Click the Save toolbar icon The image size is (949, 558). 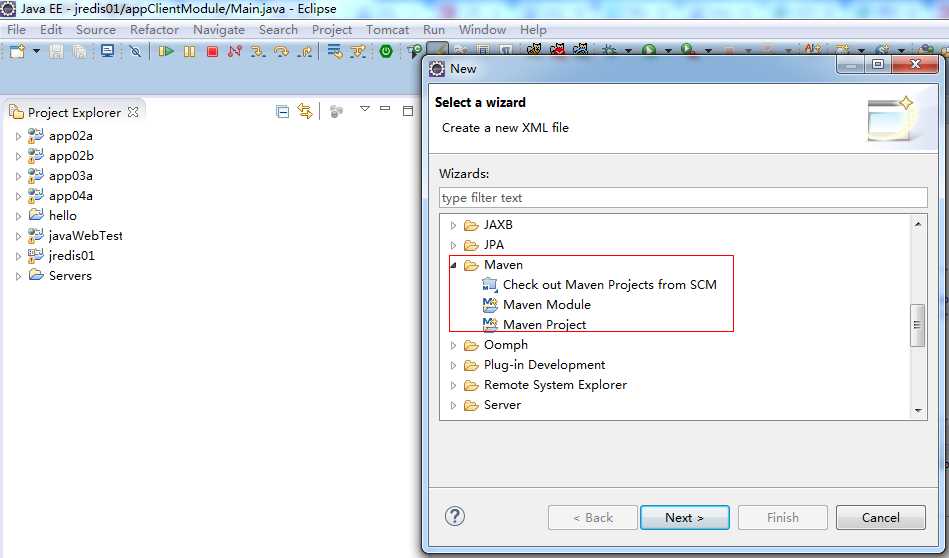56,51
